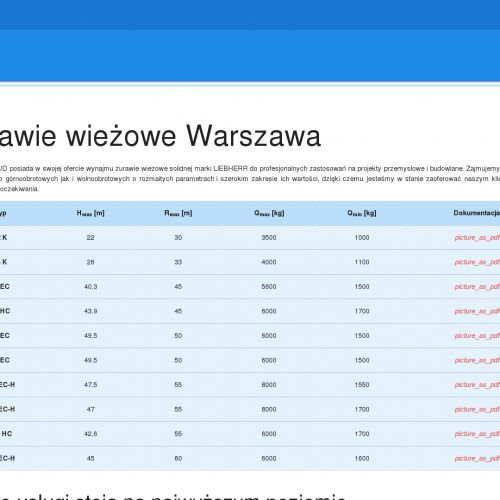Click the word 'LIEBHERR' in the intro paragraph

[230, 168]
